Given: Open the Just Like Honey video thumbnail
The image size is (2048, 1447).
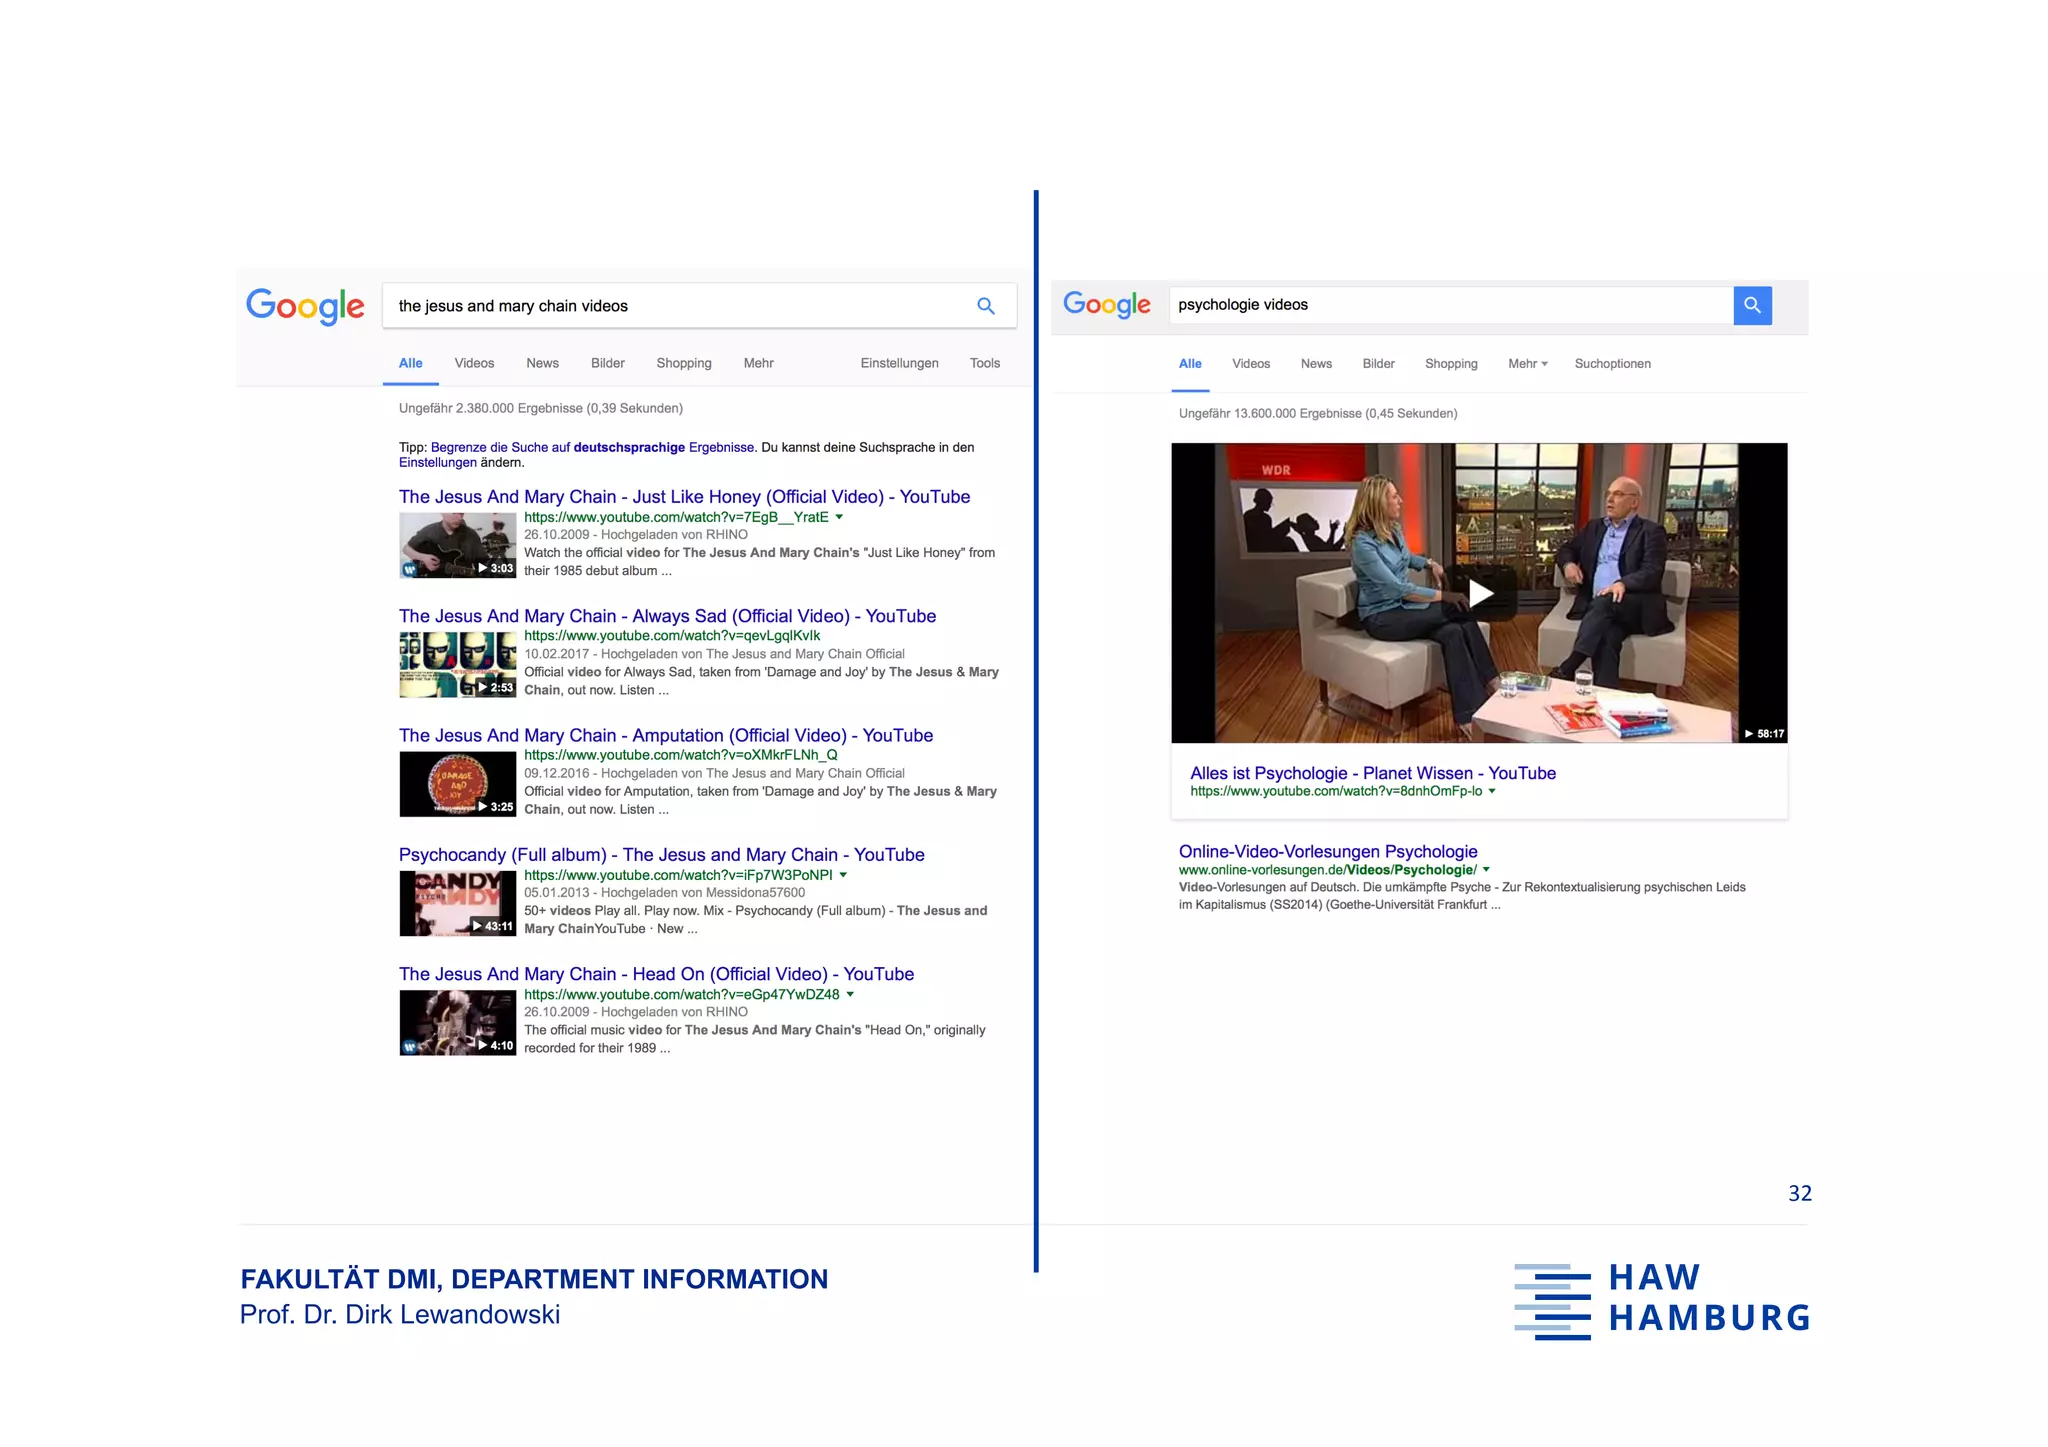Looking at the screenshot, I should (x=457, y=545).
